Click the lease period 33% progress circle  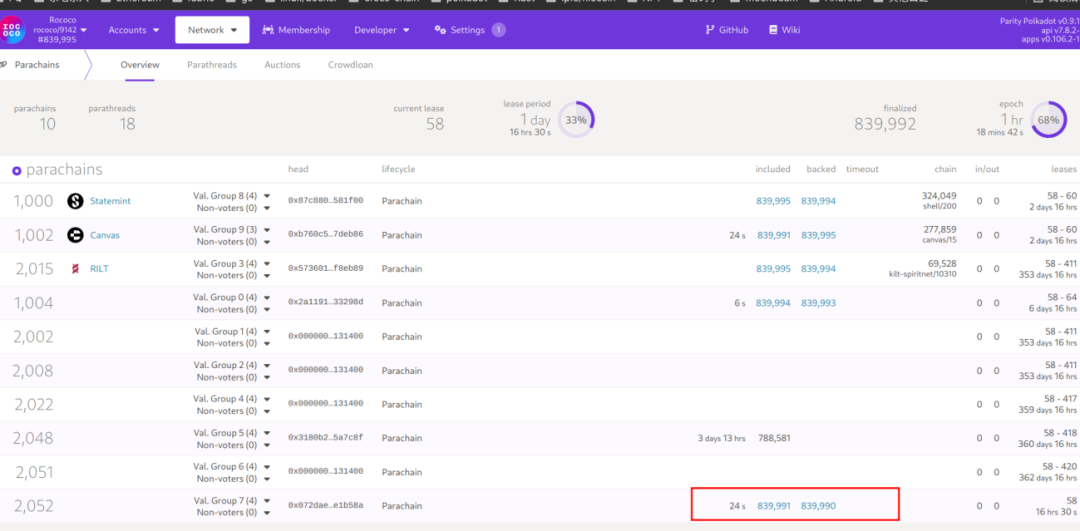[x=576, y=119]
